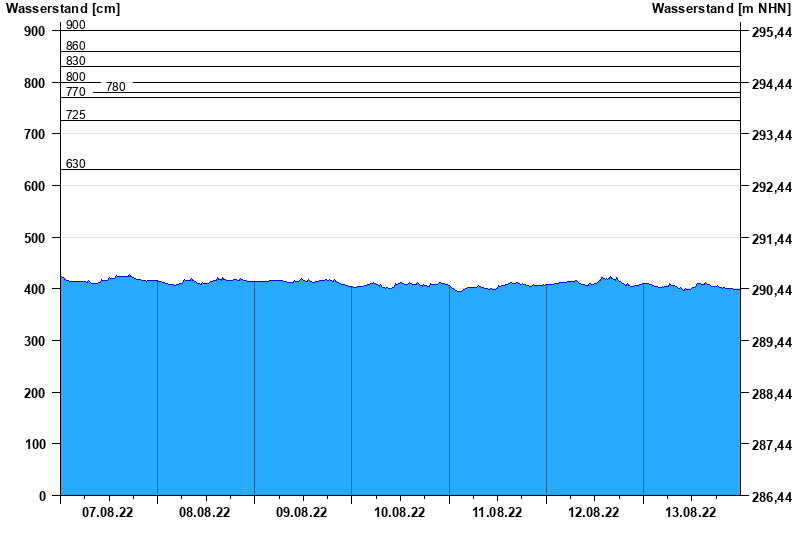Select the 12.08.22 date label
This screenshot has height=550, width=800.
[x=594, y=513]
